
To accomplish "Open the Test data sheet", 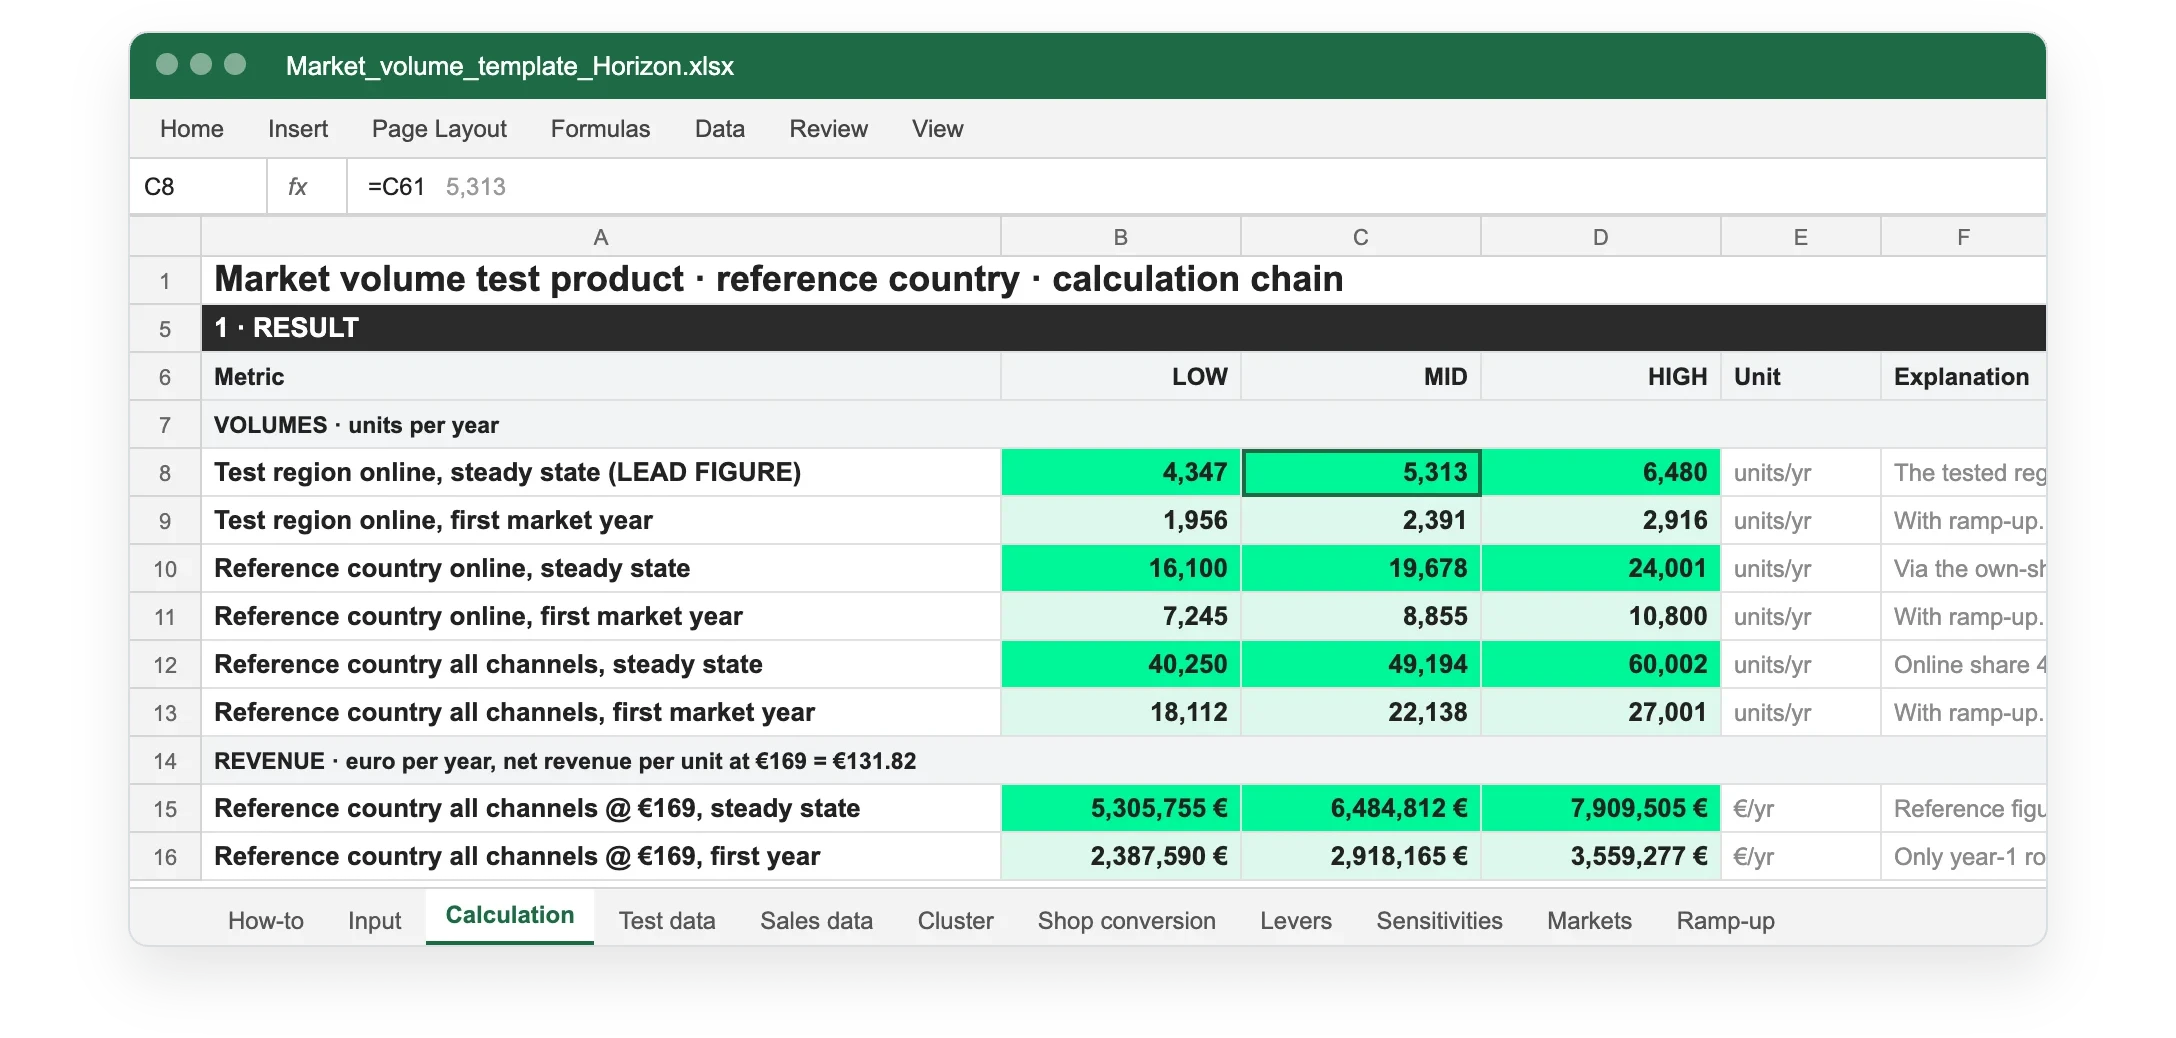I will [x=667, y=921].
